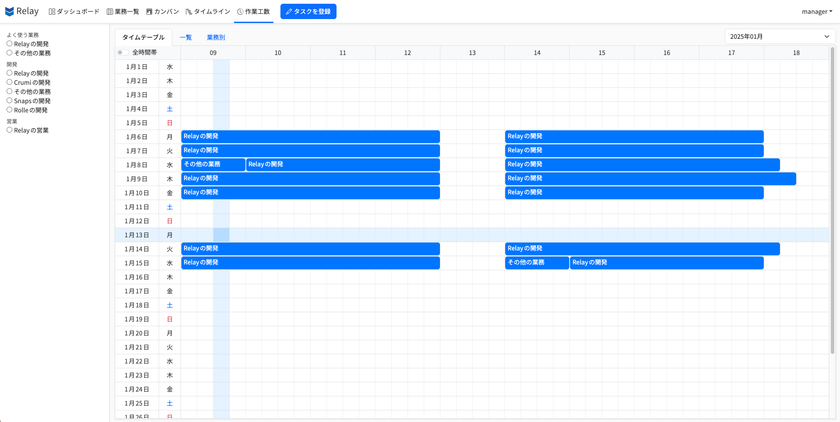Click the 1月13日 date cell
Screen dimensions: 840x422
pyautogui.click(x=137, y=235)
